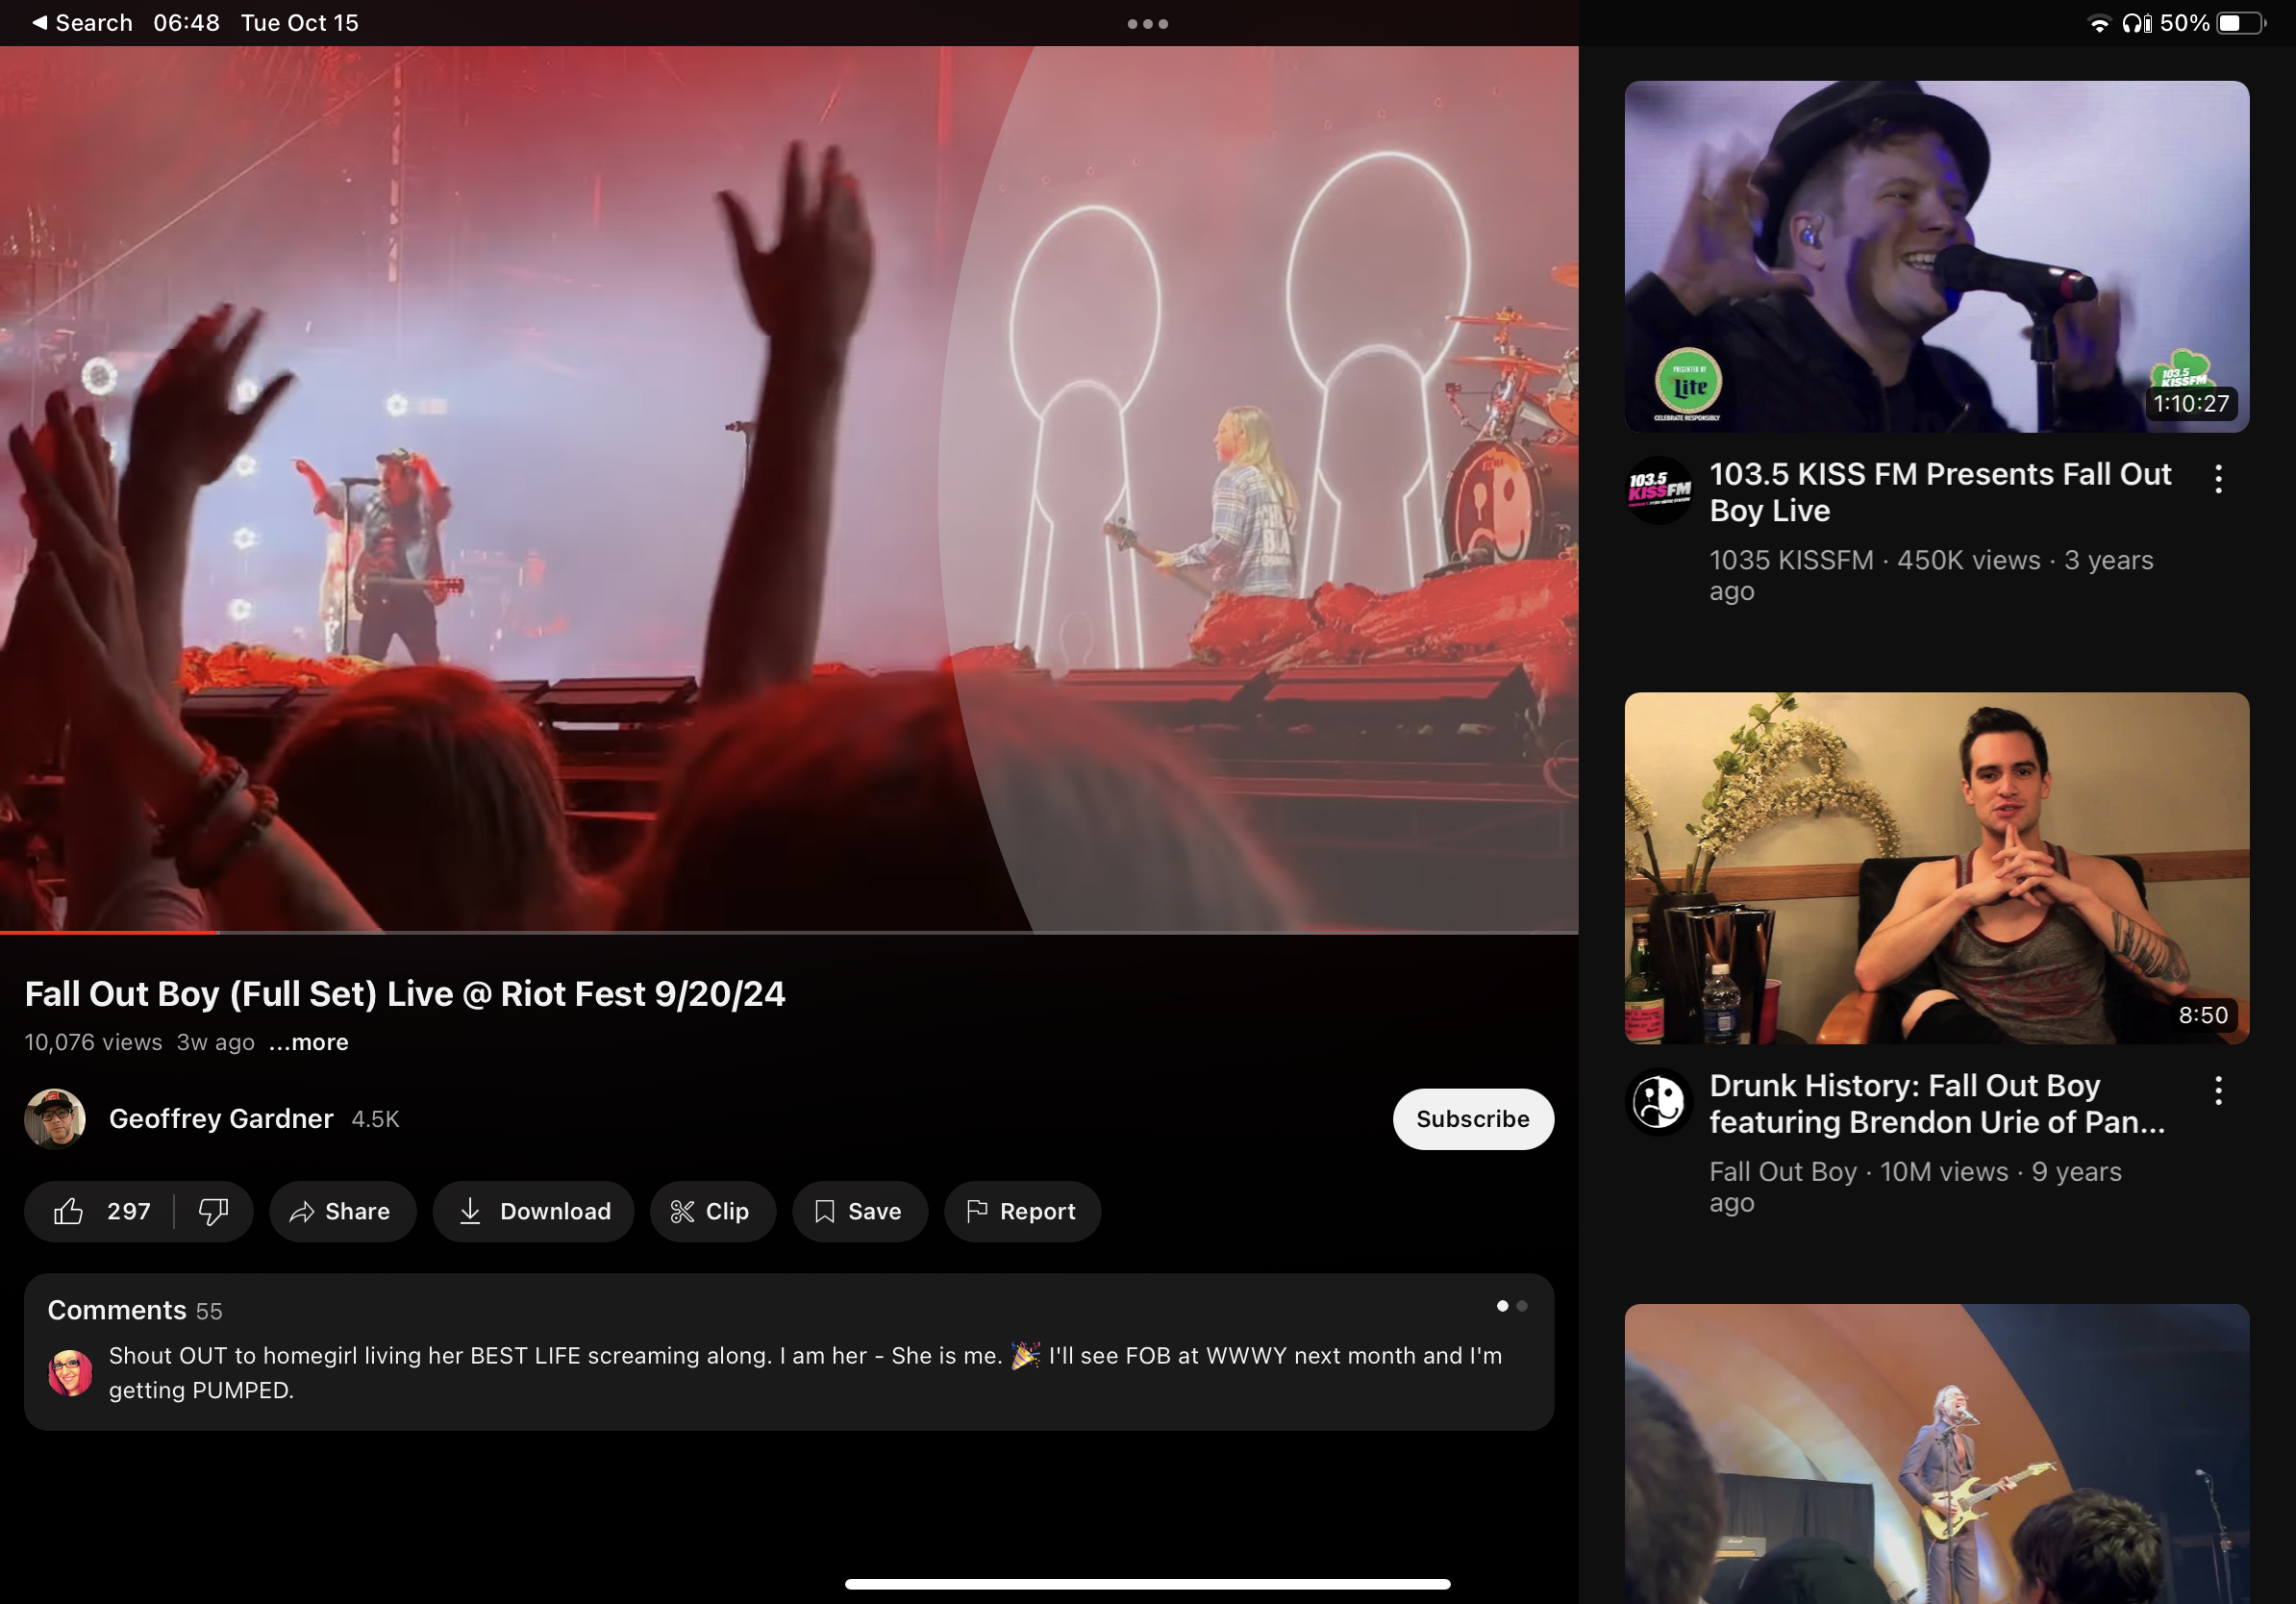The width and height of the screenshot is (2296, 1604).
Task: Tap the comments carousel page dots
Action: [x=1512, y=1306]
